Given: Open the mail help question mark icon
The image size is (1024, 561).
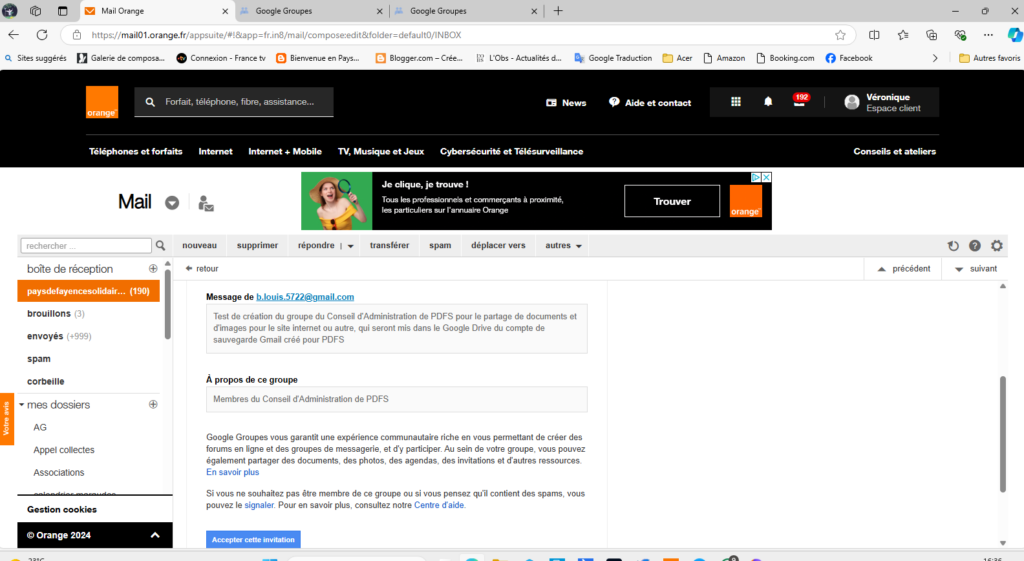Looking at the screenshot, I should click(x=974, y=245).
